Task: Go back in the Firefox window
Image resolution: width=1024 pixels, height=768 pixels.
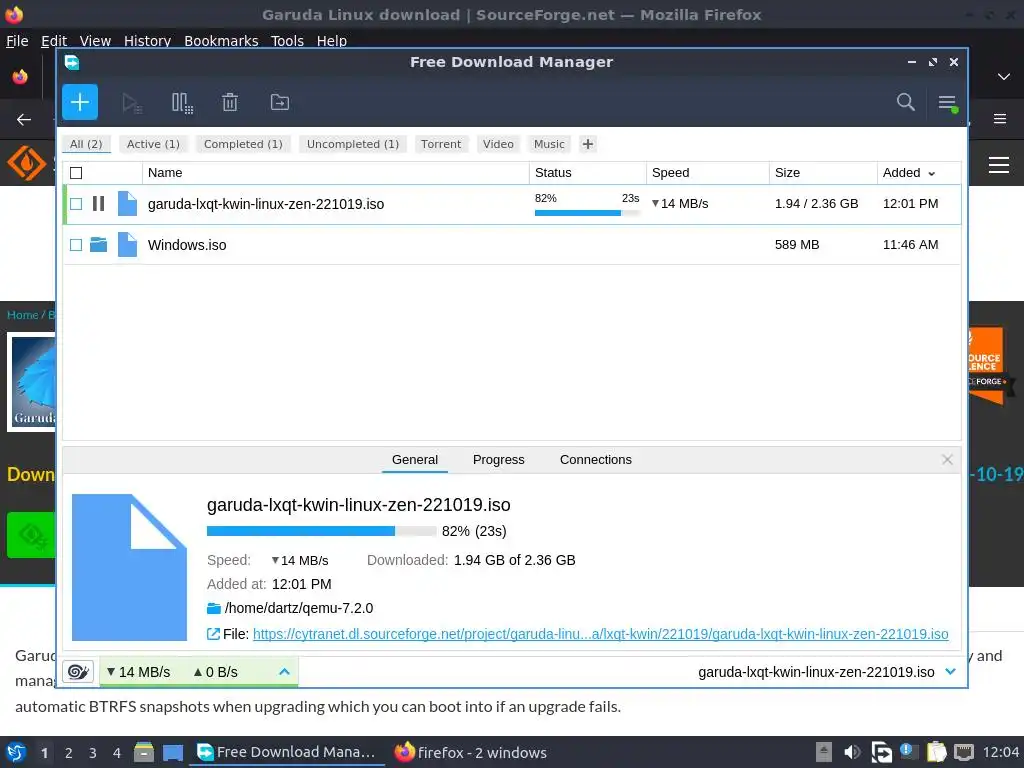Action: pos(24,120)
